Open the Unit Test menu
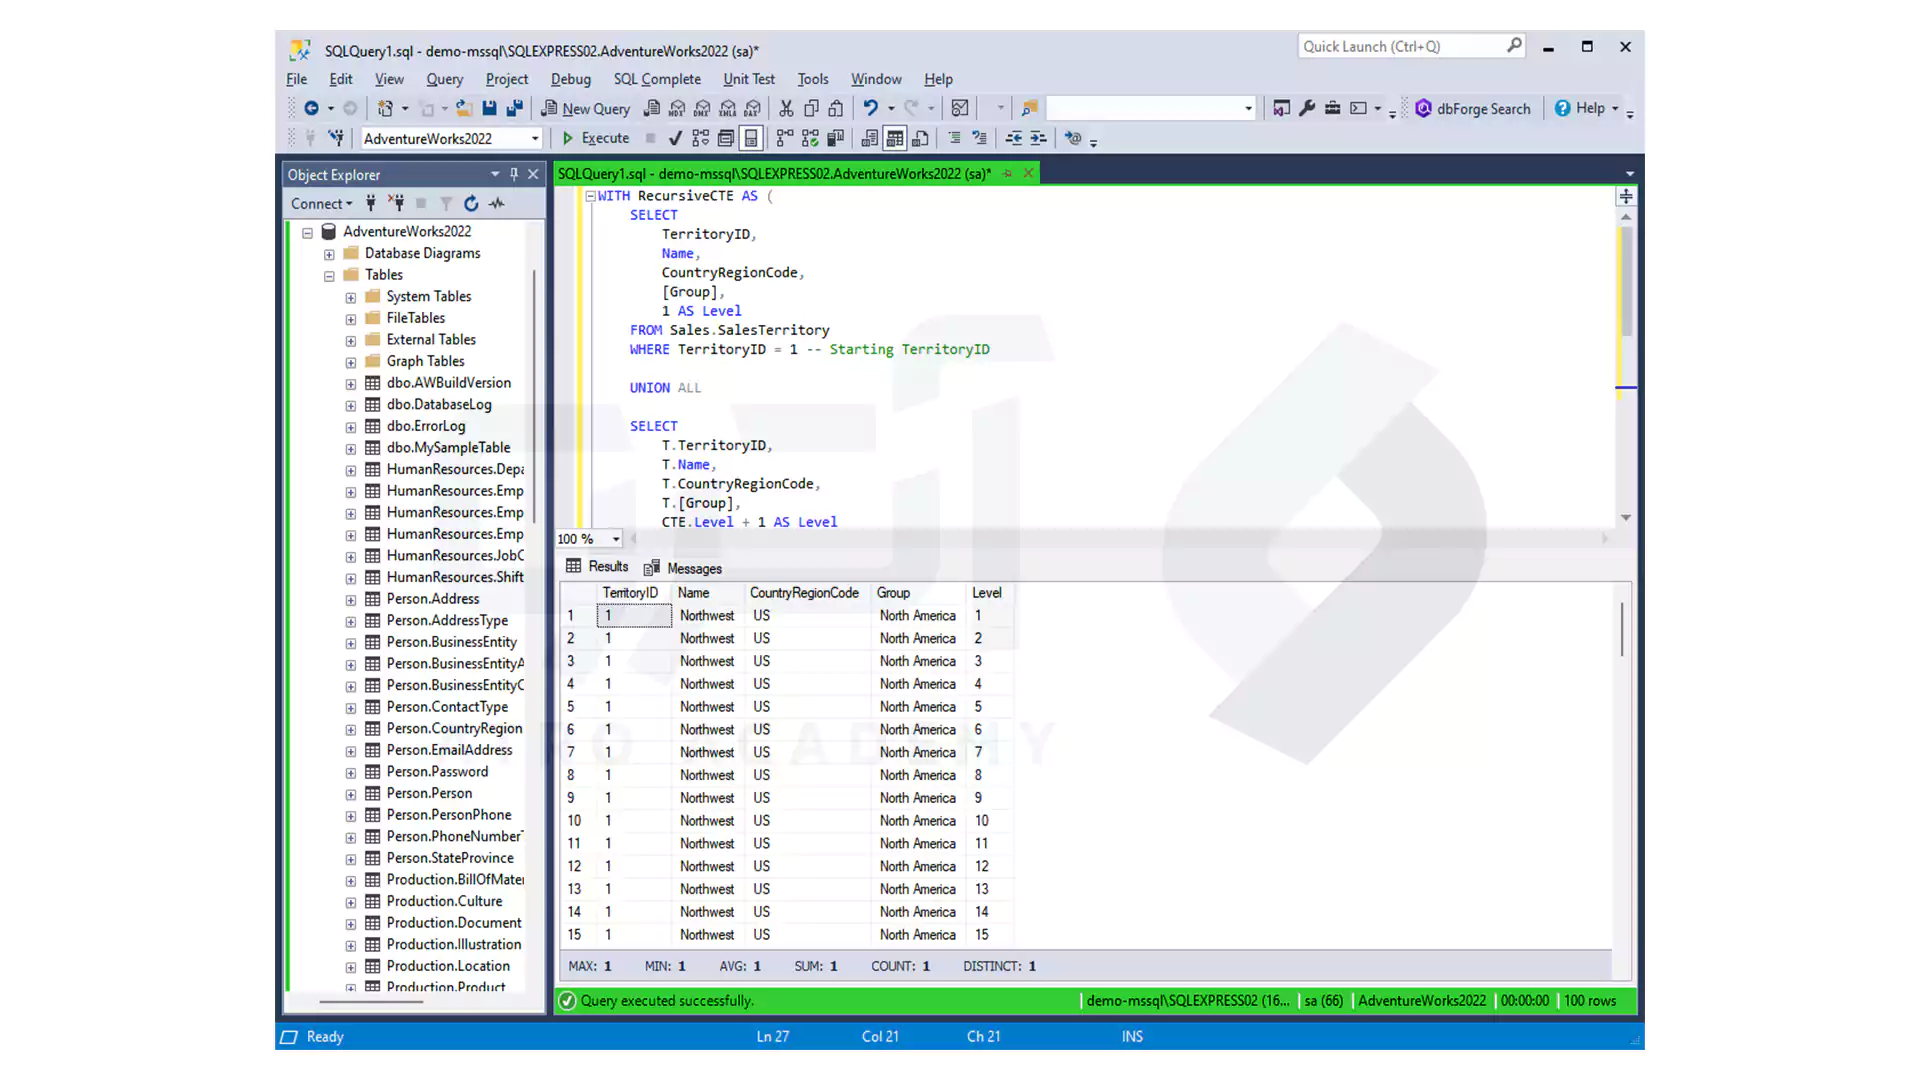Image resolution: width=1920 pixels, height=1080 pixels. [x=749, y=79]
